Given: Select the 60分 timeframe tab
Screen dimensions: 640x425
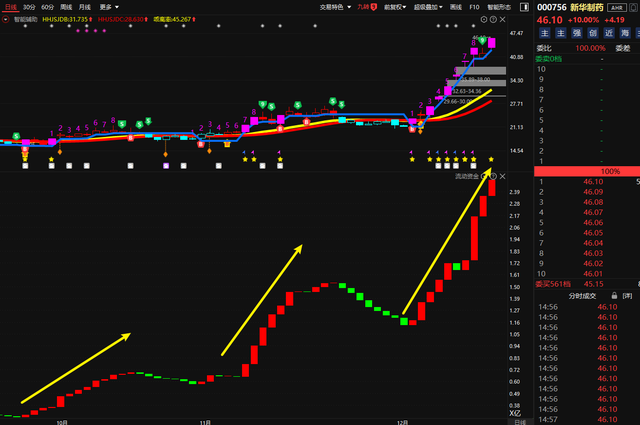Looking at the screenshot, I should [48, 6].
